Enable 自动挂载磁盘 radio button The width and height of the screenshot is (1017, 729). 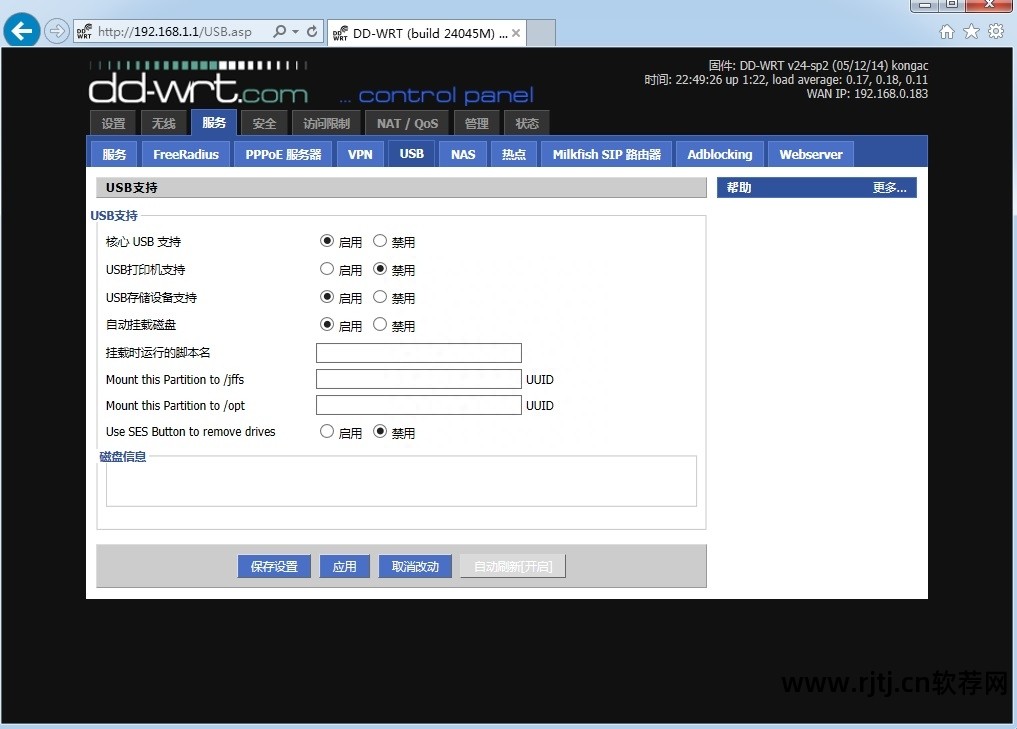coord(327,324)
